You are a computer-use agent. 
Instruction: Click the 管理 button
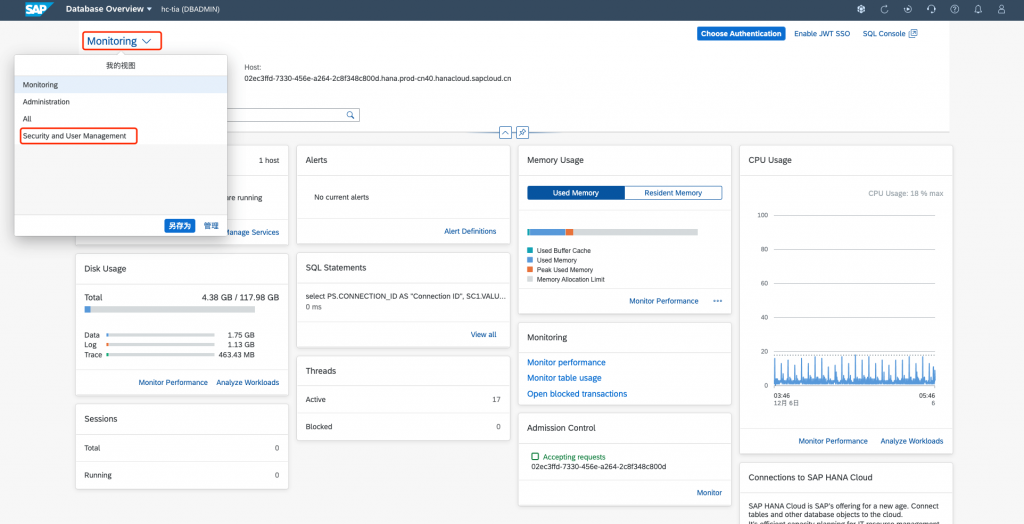coord(211,225)
